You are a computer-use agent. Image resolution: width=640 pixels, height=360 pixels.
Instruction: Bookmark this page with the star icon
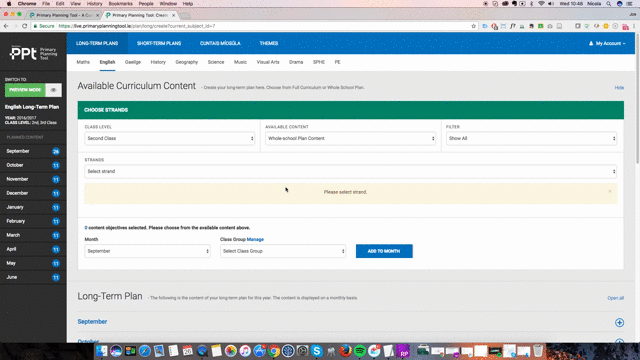point(473,26)
